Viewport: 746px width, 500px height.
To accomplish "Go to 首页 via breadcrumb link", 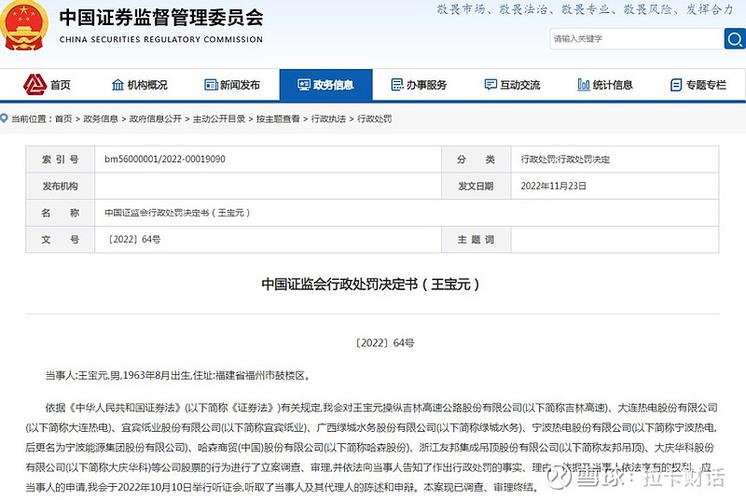I will pos(64,119).
